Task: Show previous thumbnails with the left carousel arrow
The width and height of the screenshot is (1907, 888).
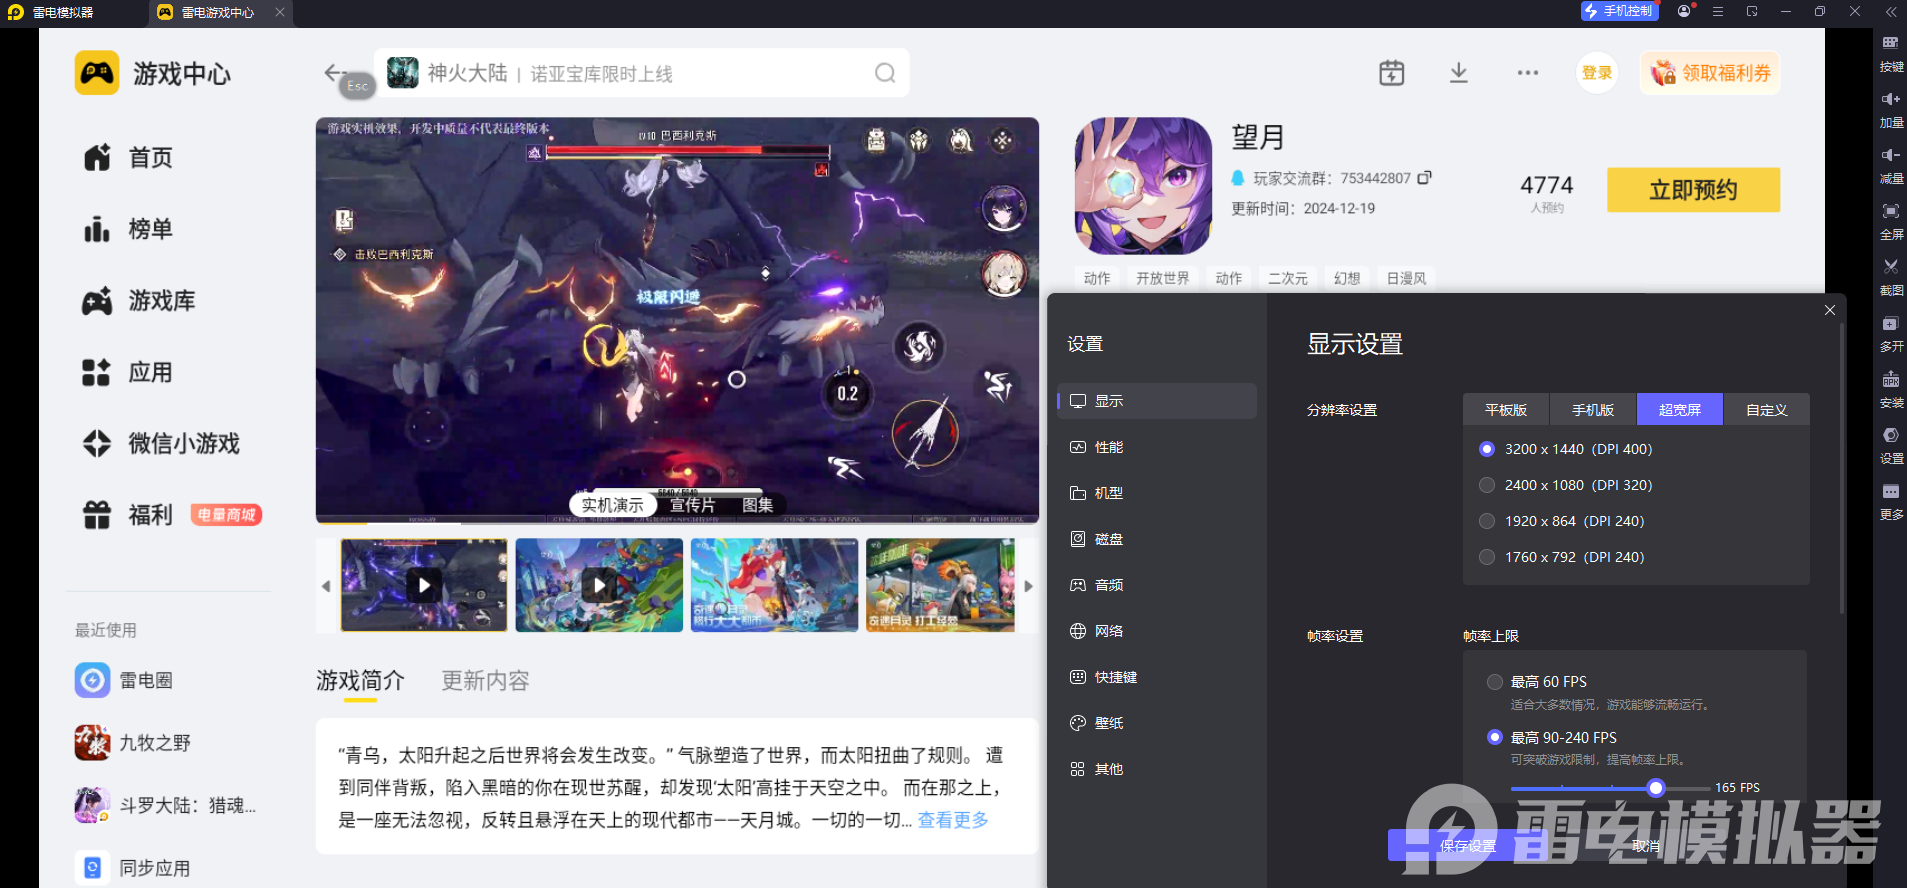Action: click(326, 586)
